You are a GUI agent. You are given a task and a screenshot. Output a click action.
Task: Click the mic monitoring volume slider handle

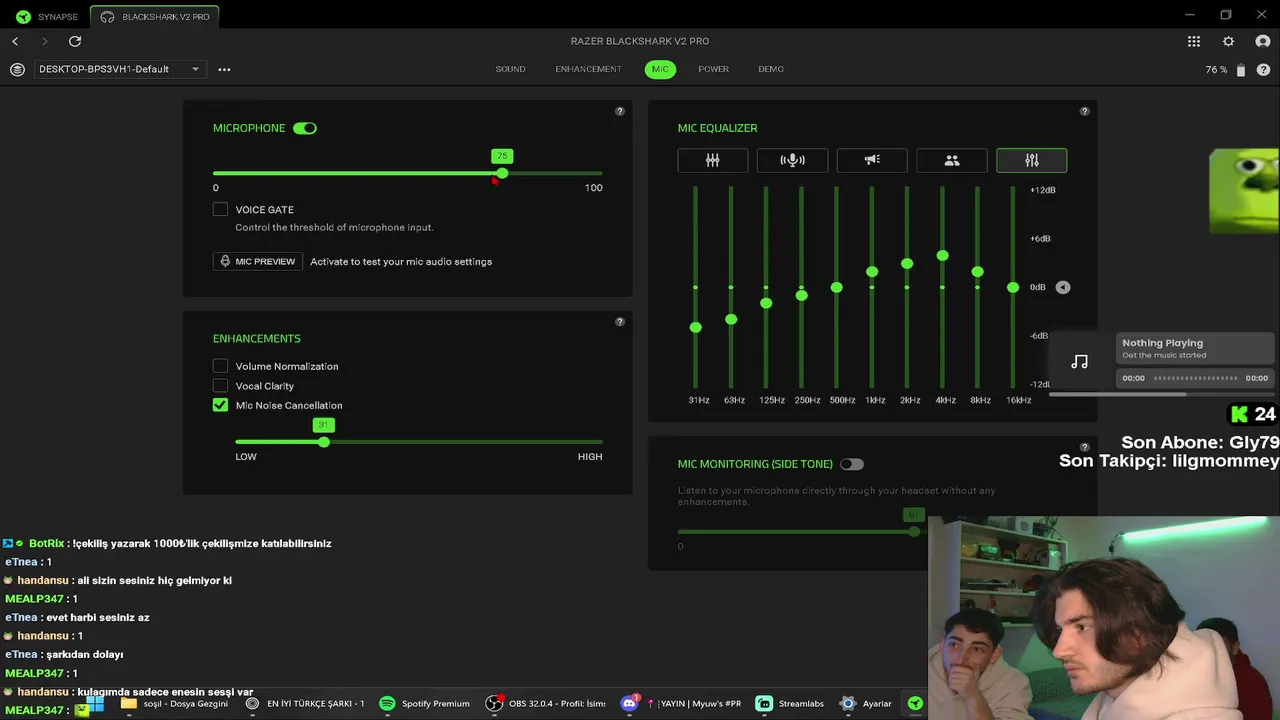(x=913, y=531)
